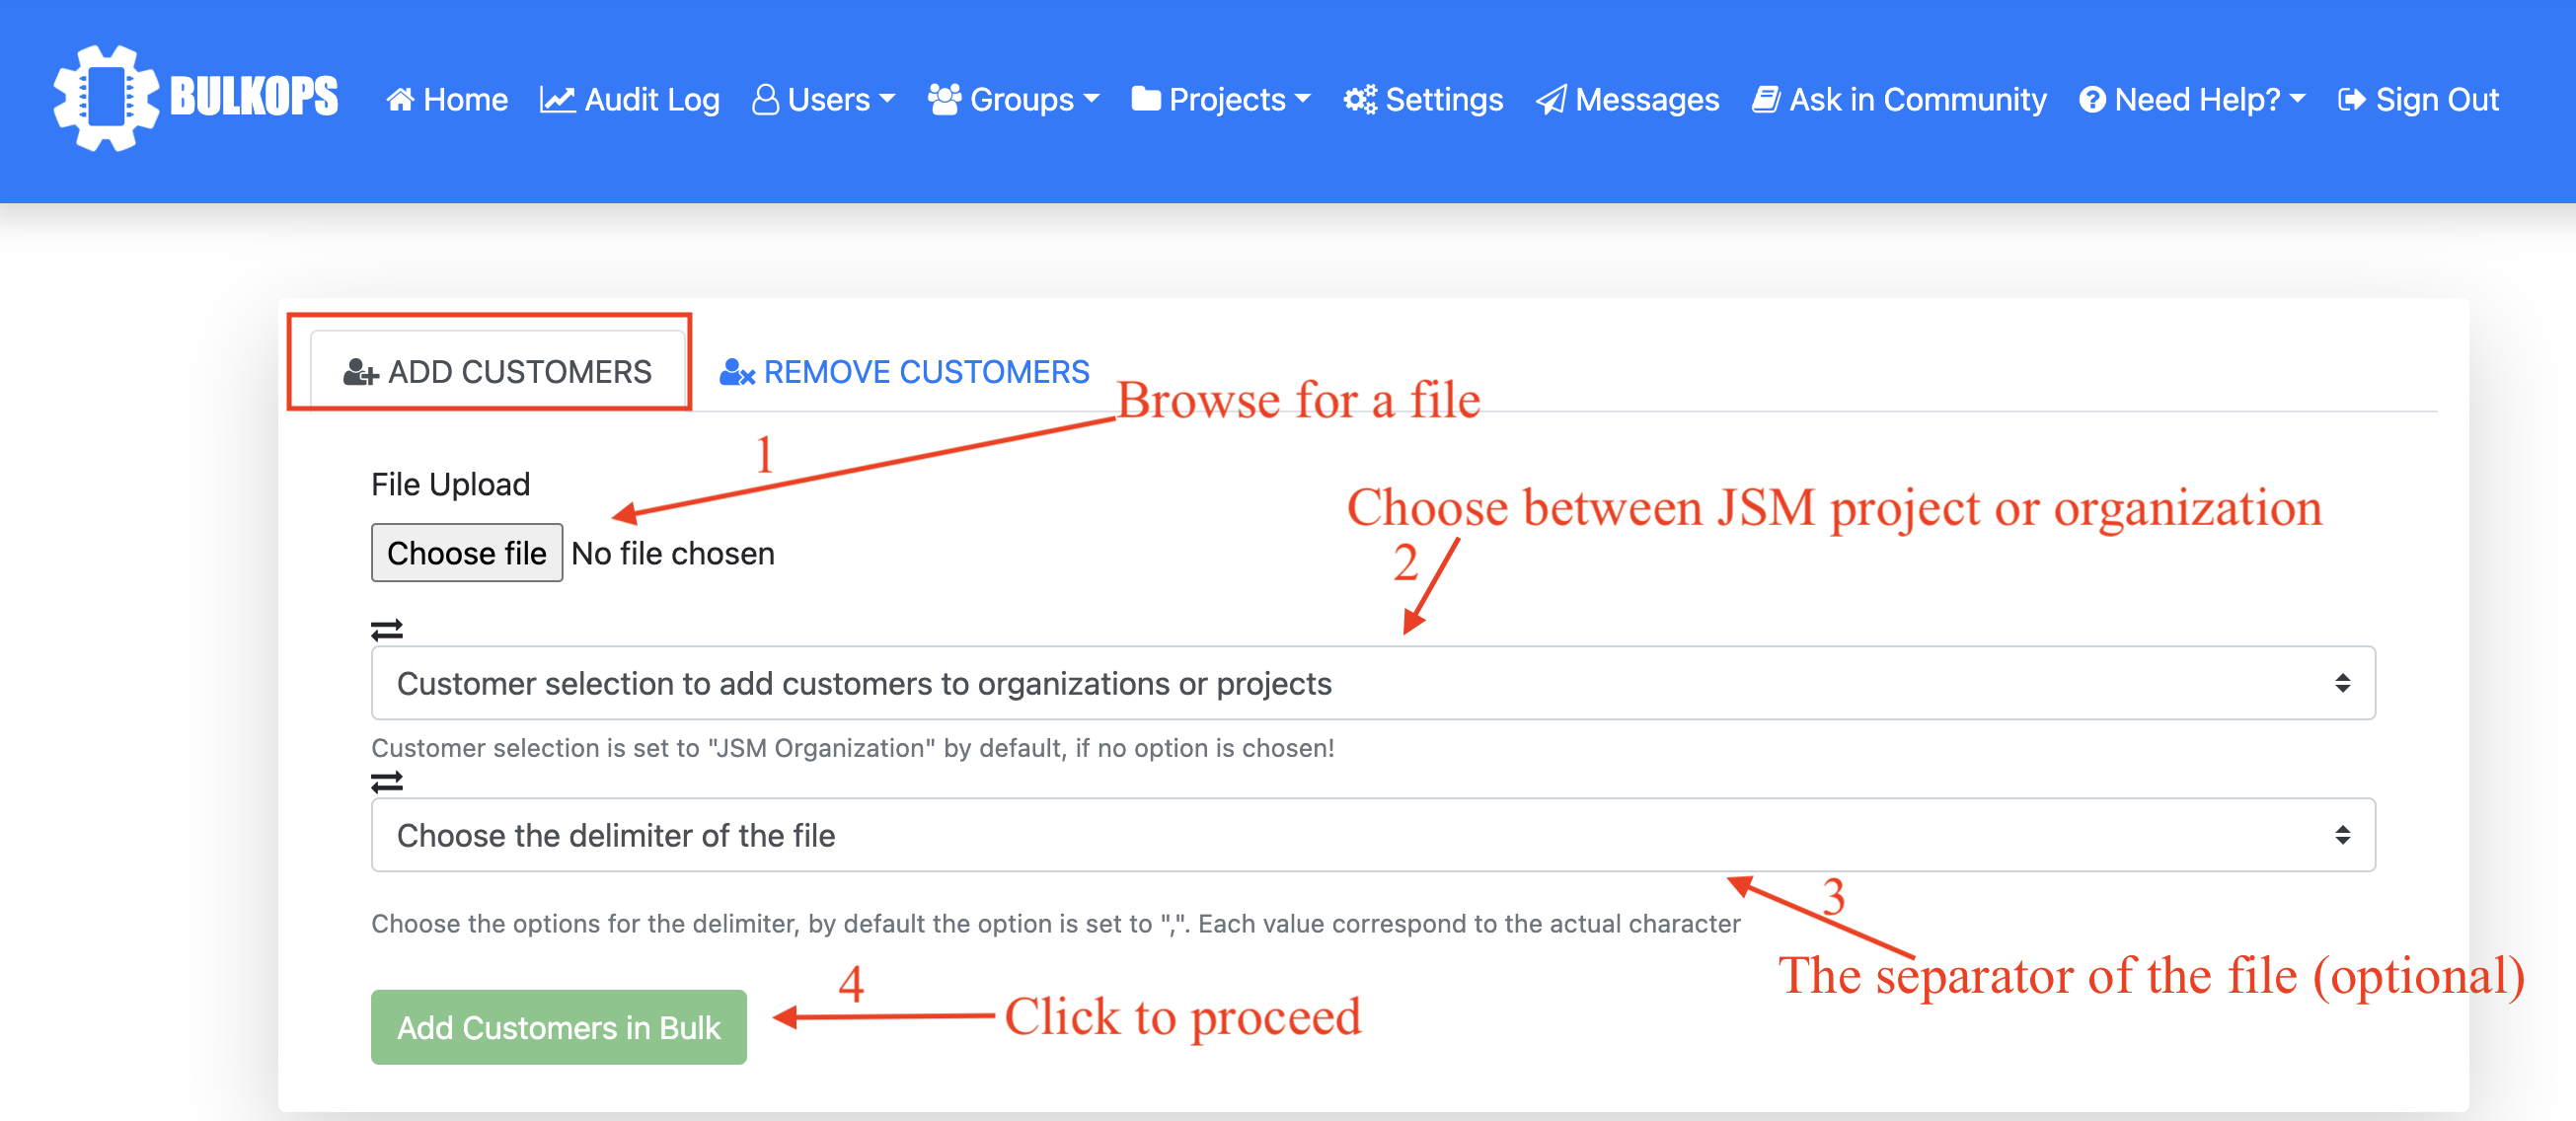
Task: Click the Messages paper plane icon
Action: tap(1550, 100)
